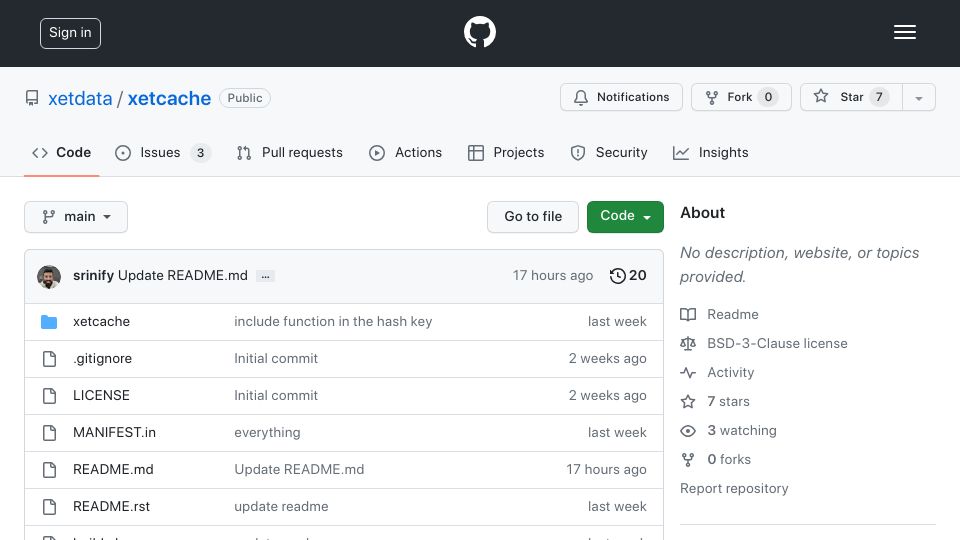Click the scales icon beside BSD-3-Clause license
The image size is (960, 540).
(x=688, y=343)
